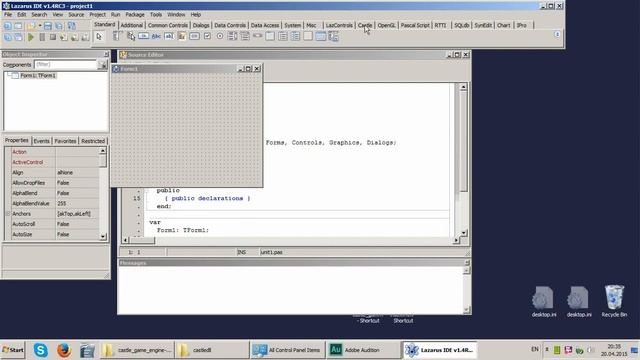Open Skype from the taskbar

tap(40, 350)
